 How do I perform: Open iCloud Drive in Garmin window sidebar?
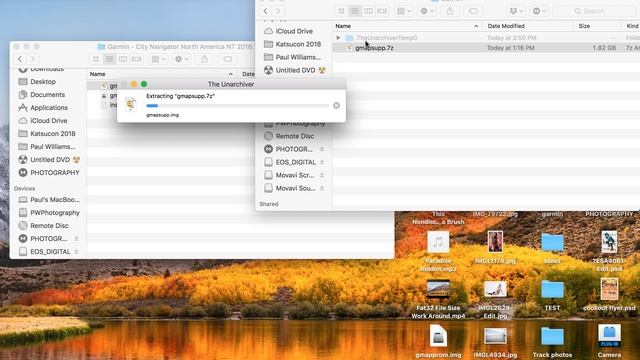(43, 121)
